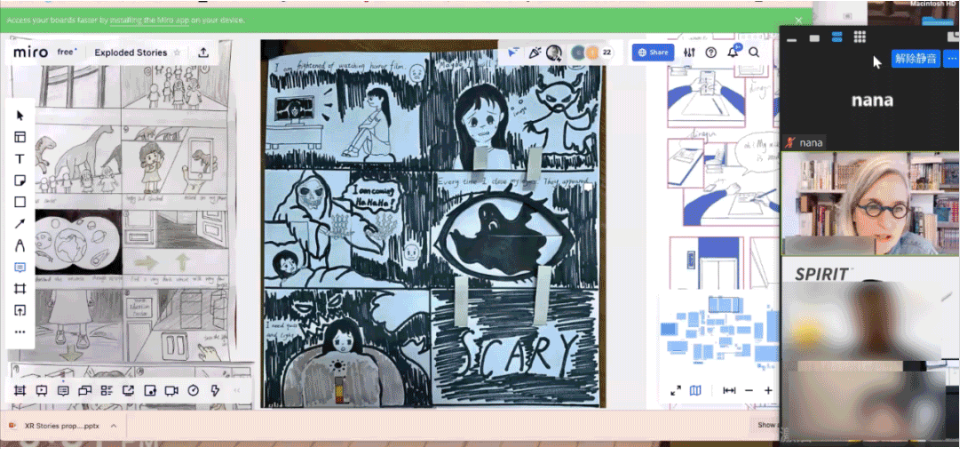Click the blue Share button
The width and height of the screenshot is (960, 449).
[653, 52]
